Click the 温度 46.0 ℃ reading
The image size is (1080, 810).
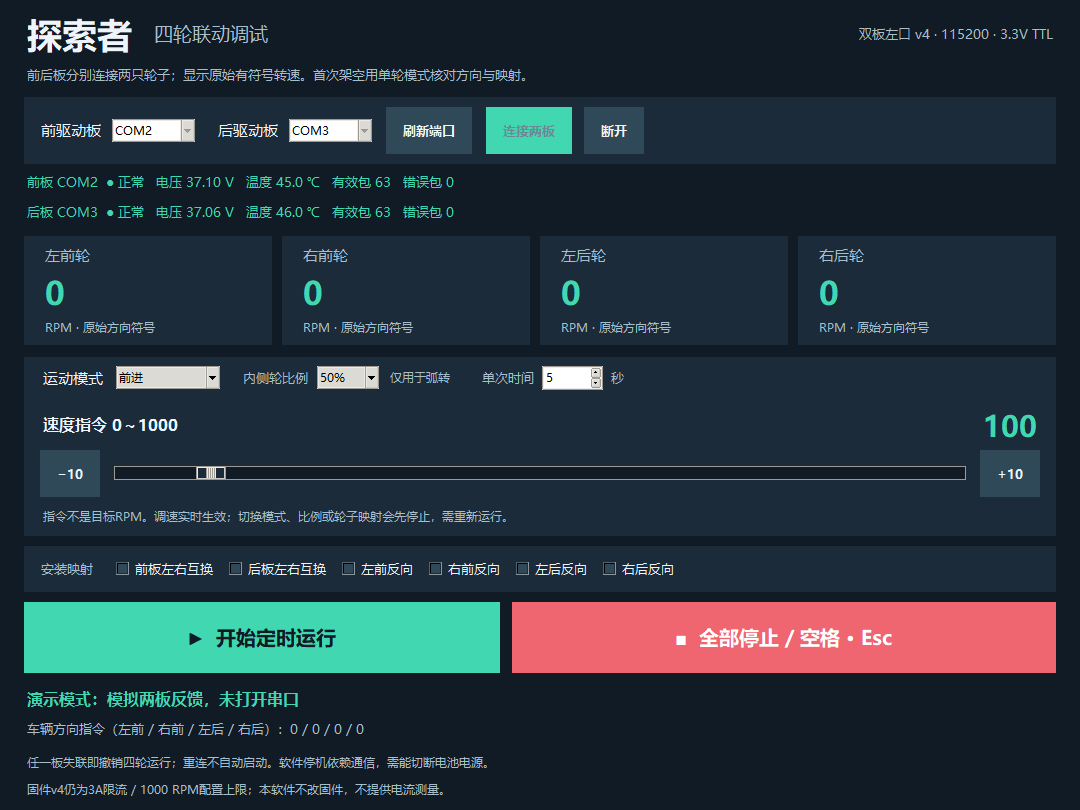pyautogui.click(x=282, y=212)
